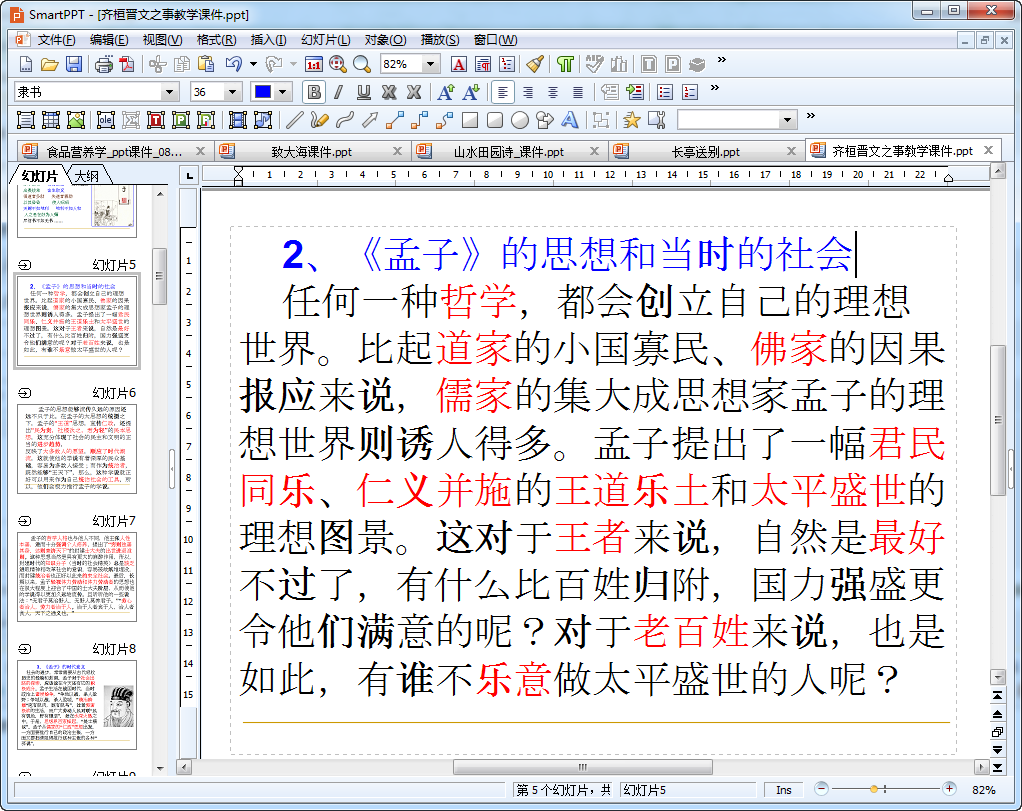Zoom out with minus button in status bar
The height and width of the screenshot is (811, 1022).
[x=821, y=789]
